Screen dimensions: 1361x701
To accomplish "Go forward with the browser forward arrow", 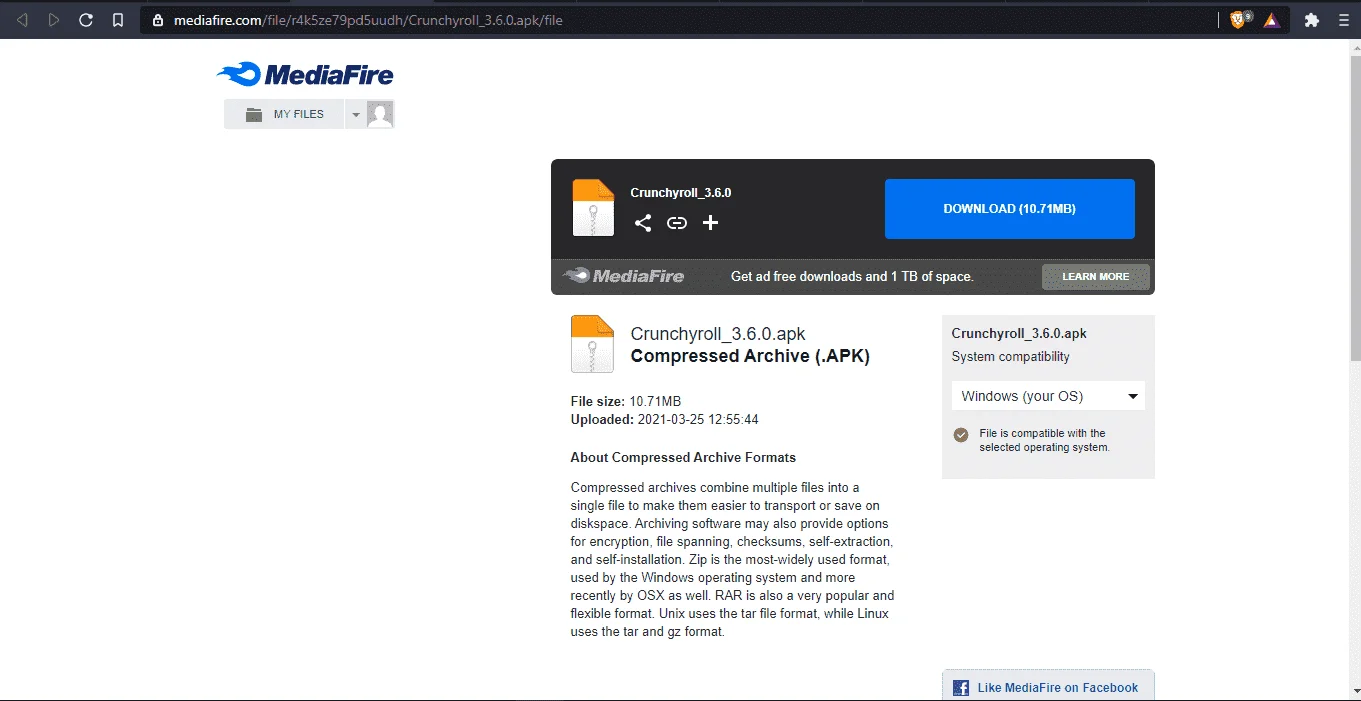I will (x=54, y=20).
